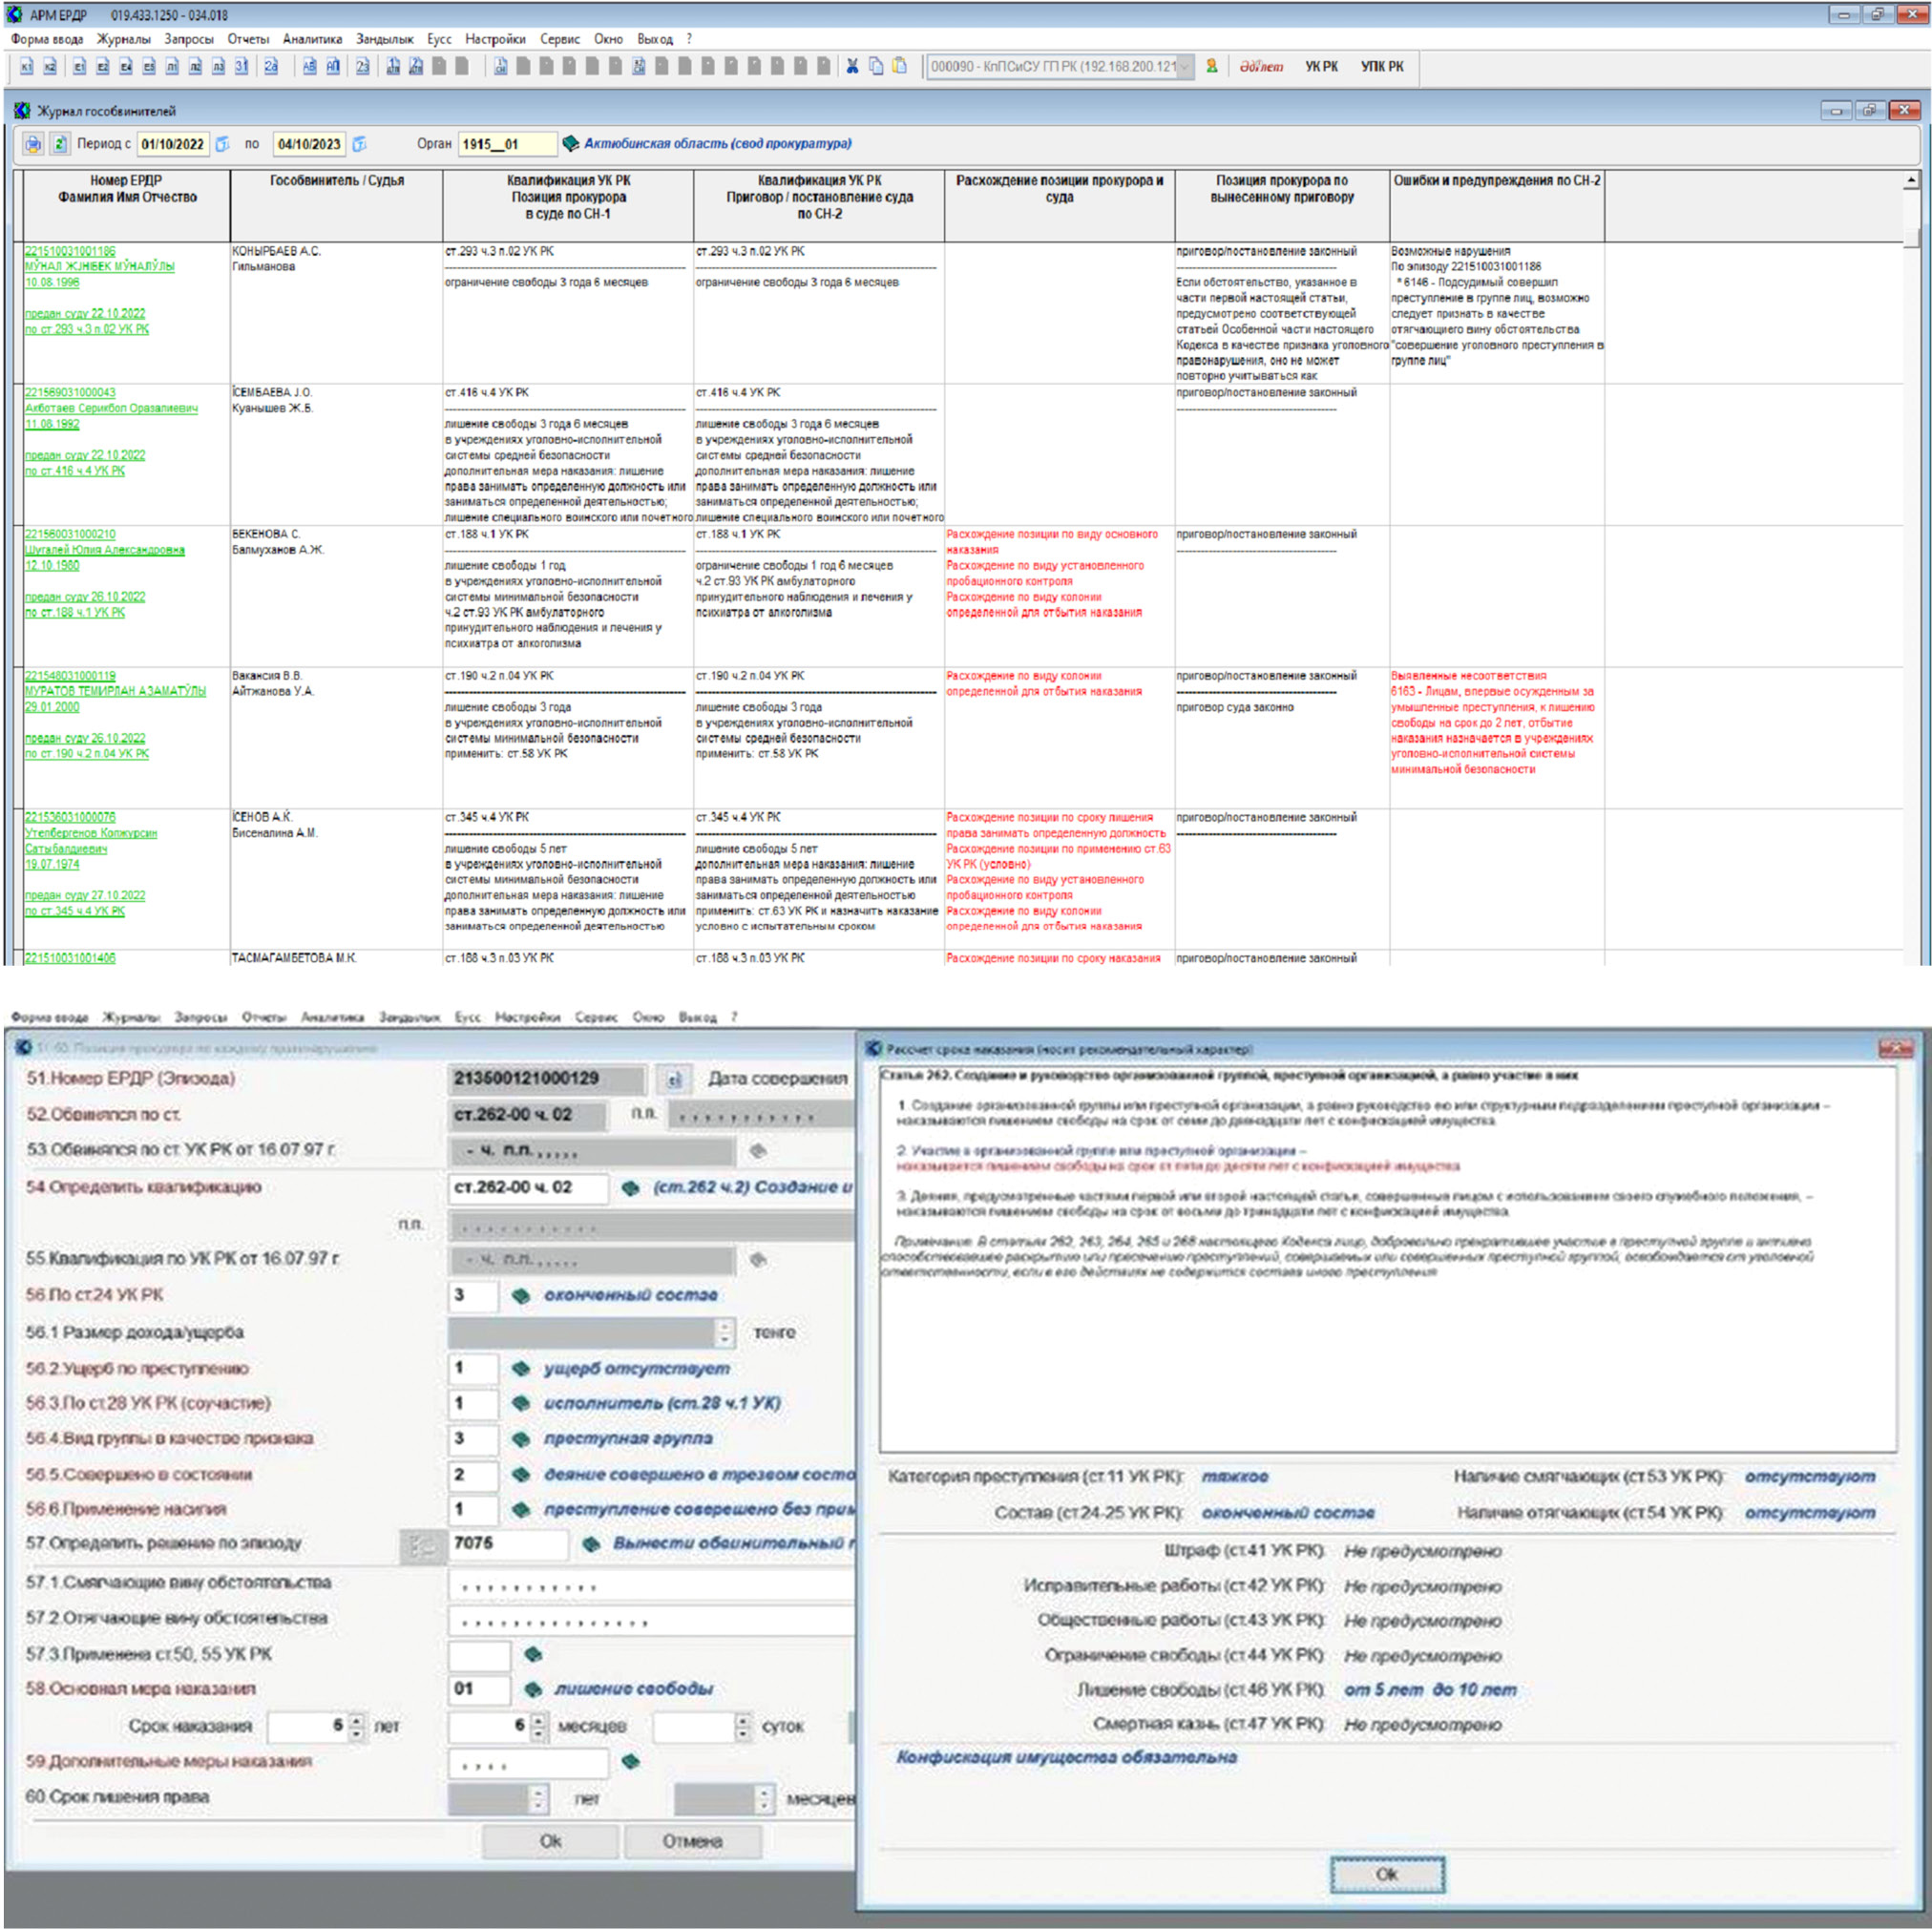1932x1929 pixels.
Task: Click the print icon beside Период с
Action: tap(33, 144)
